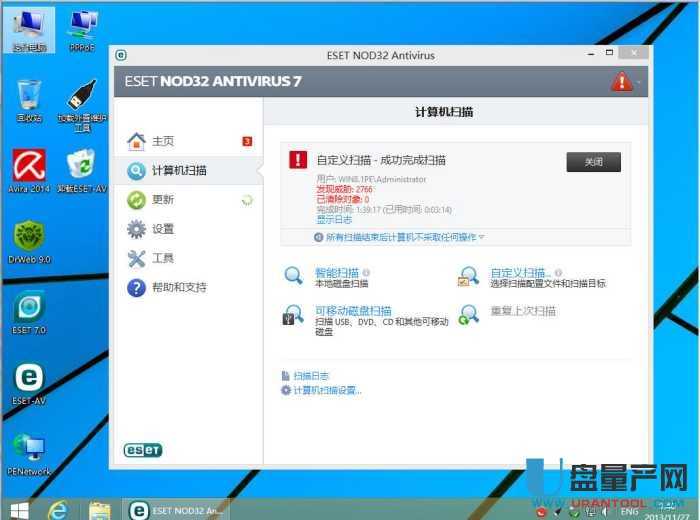This screenshot has width=700, height=520.
Task: Open DrWeb 9.0 desktop icon
Action: 29,238
